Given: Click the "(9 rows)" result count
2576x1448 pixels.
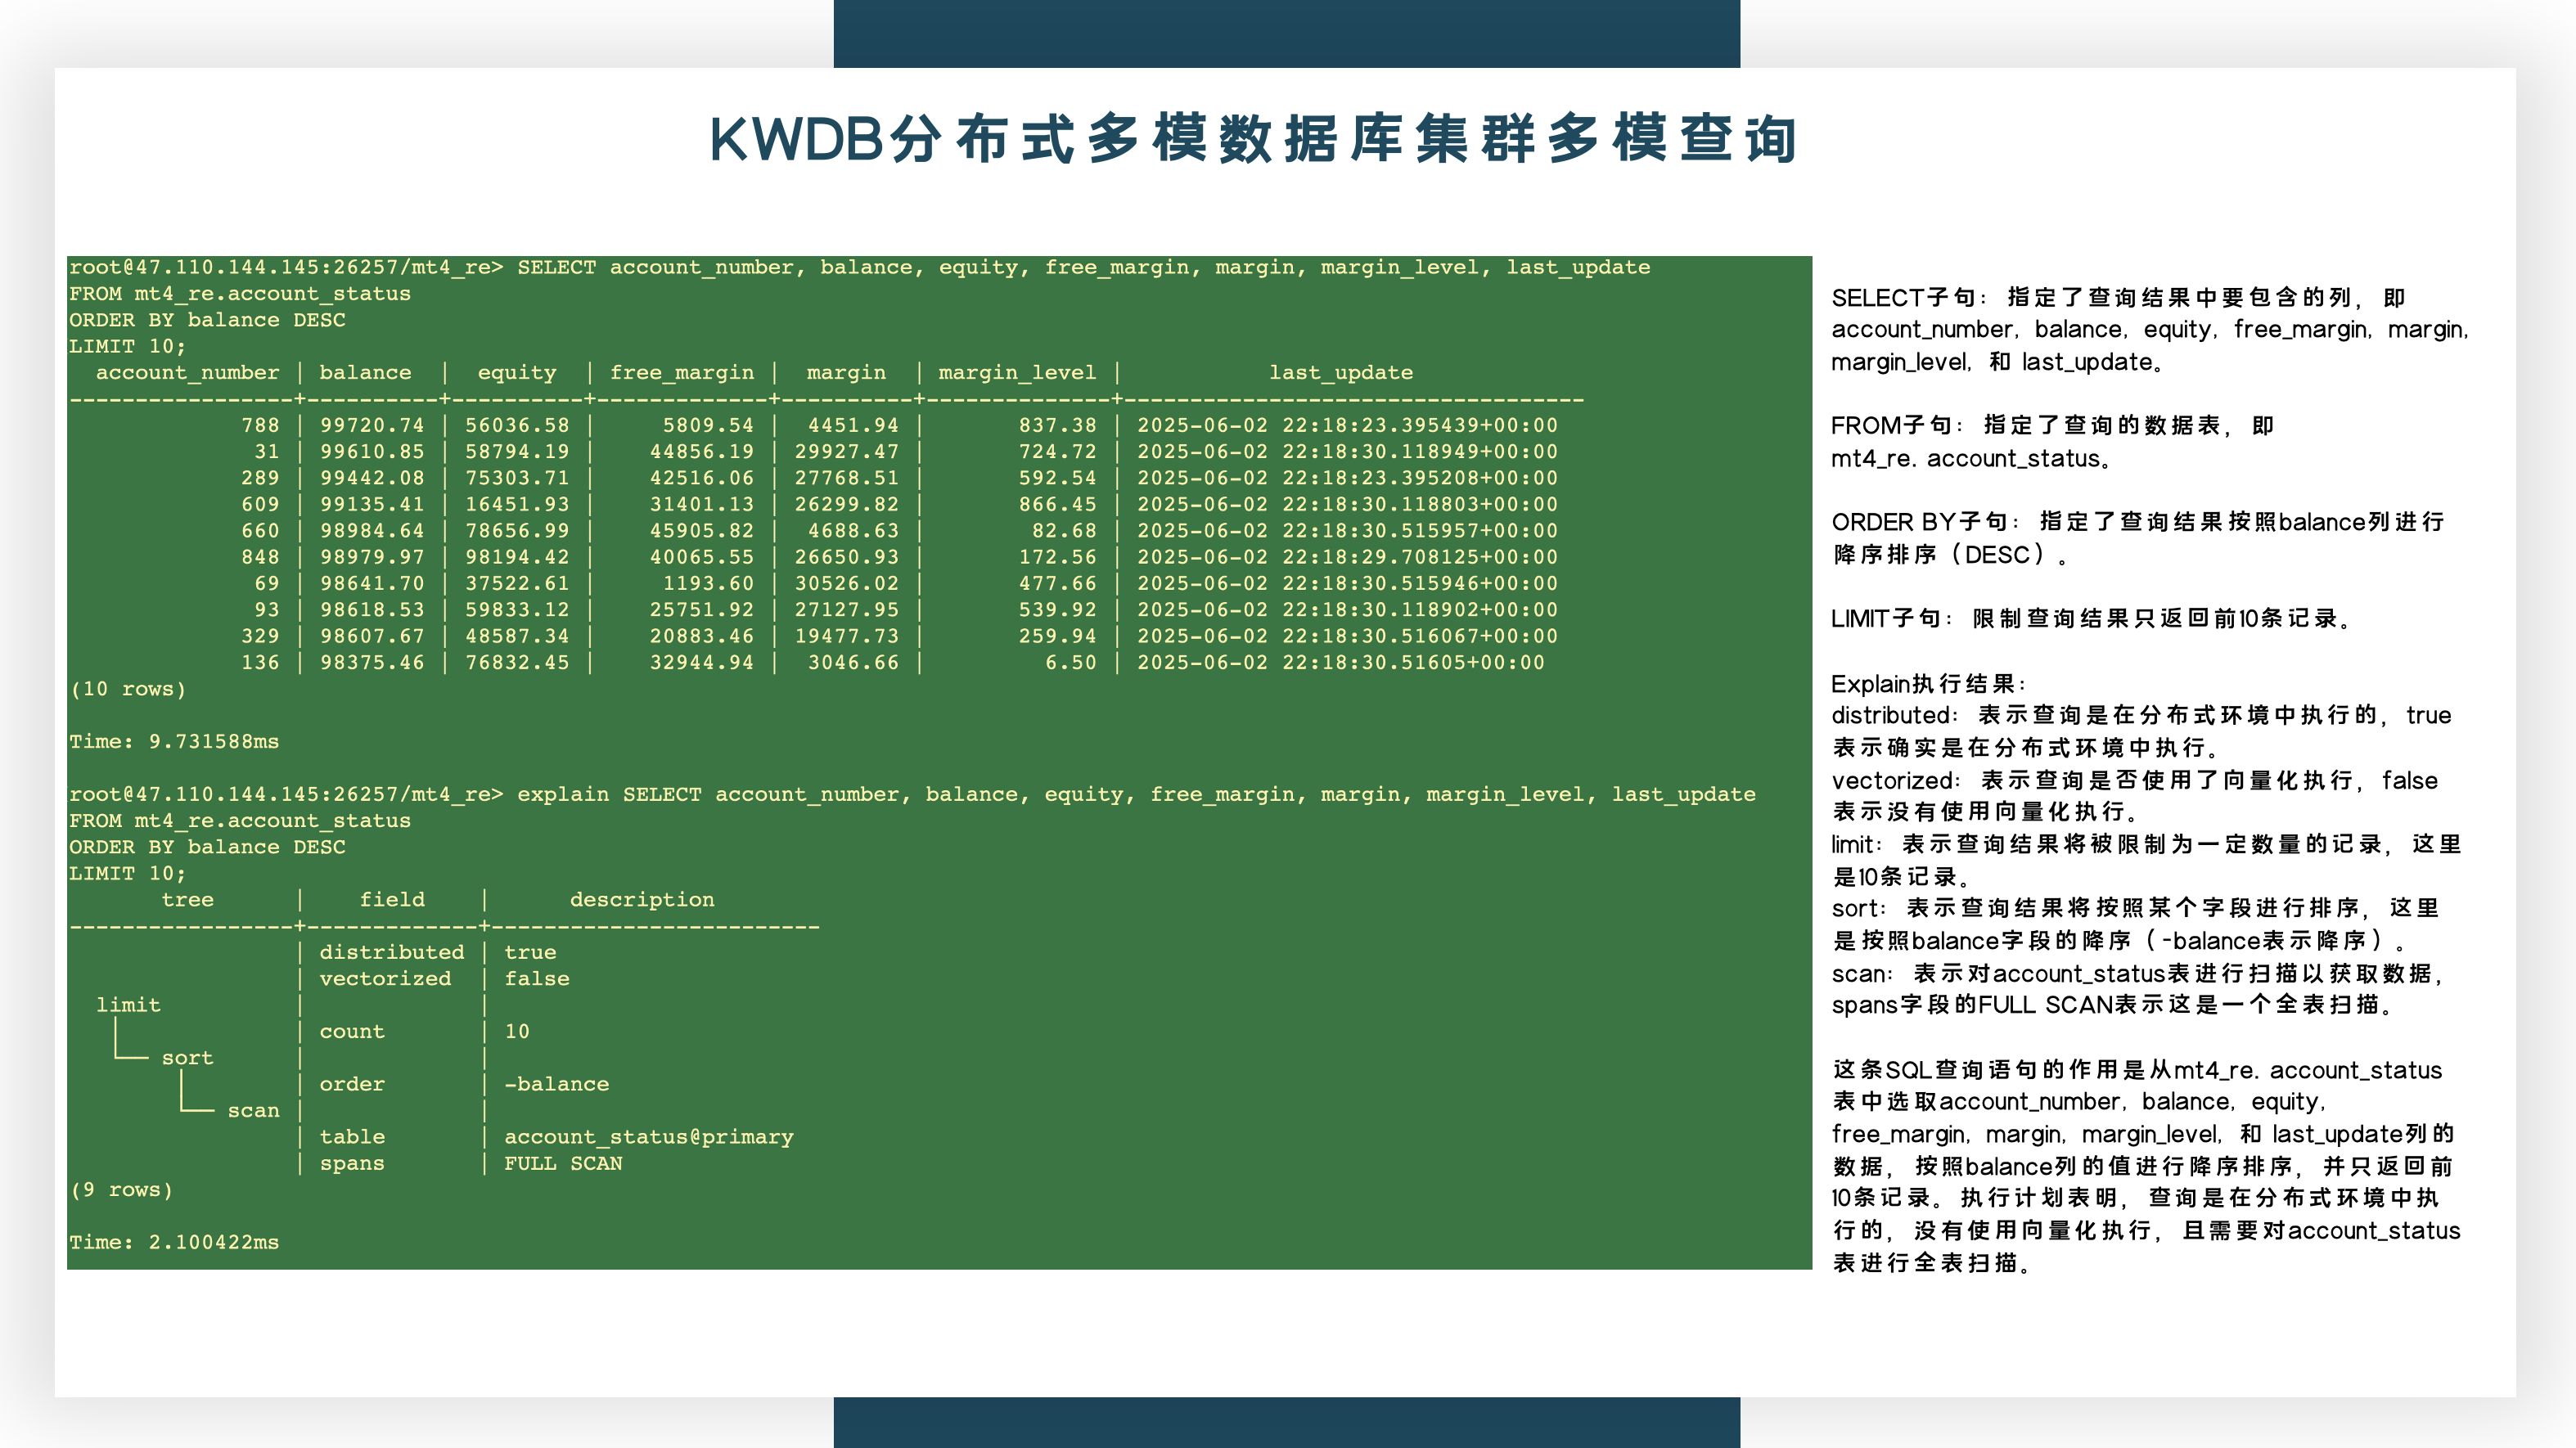Looking at the screenshot, I should (121, 1190).
